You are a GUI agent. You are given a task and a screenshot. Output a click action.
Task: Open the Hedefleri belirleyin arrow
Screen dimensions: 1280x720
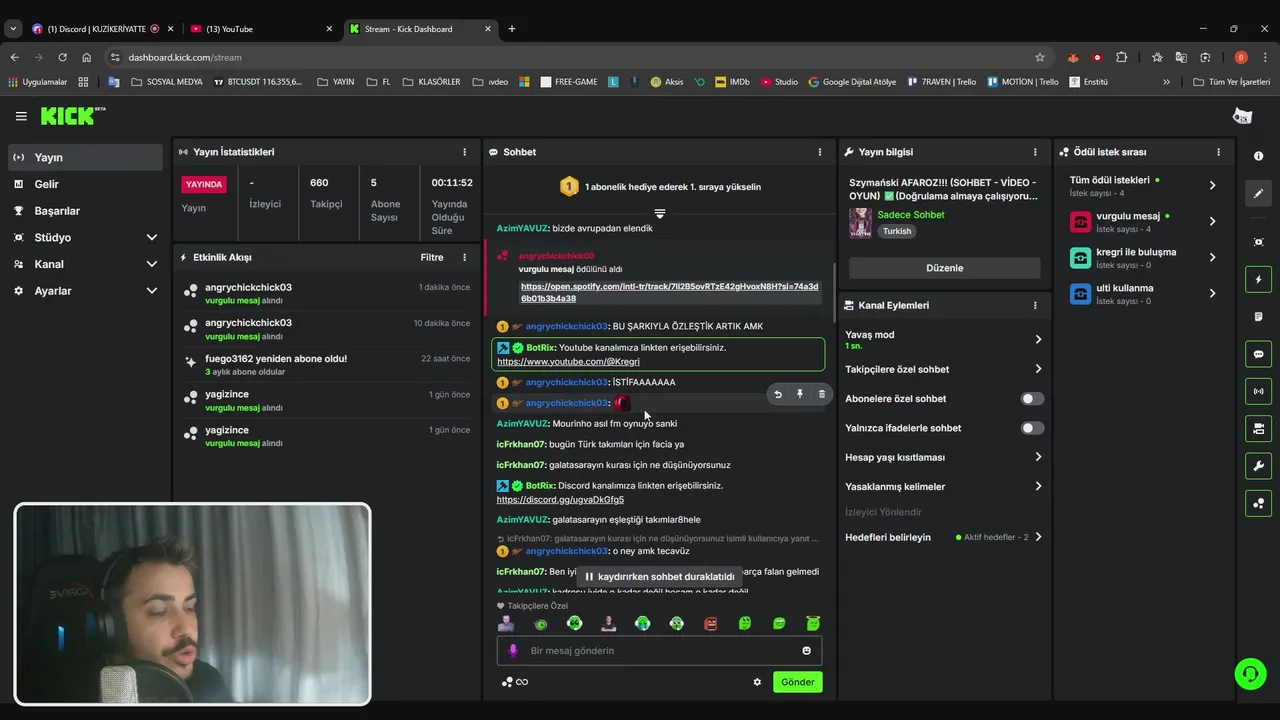[x=1038, y=537]
